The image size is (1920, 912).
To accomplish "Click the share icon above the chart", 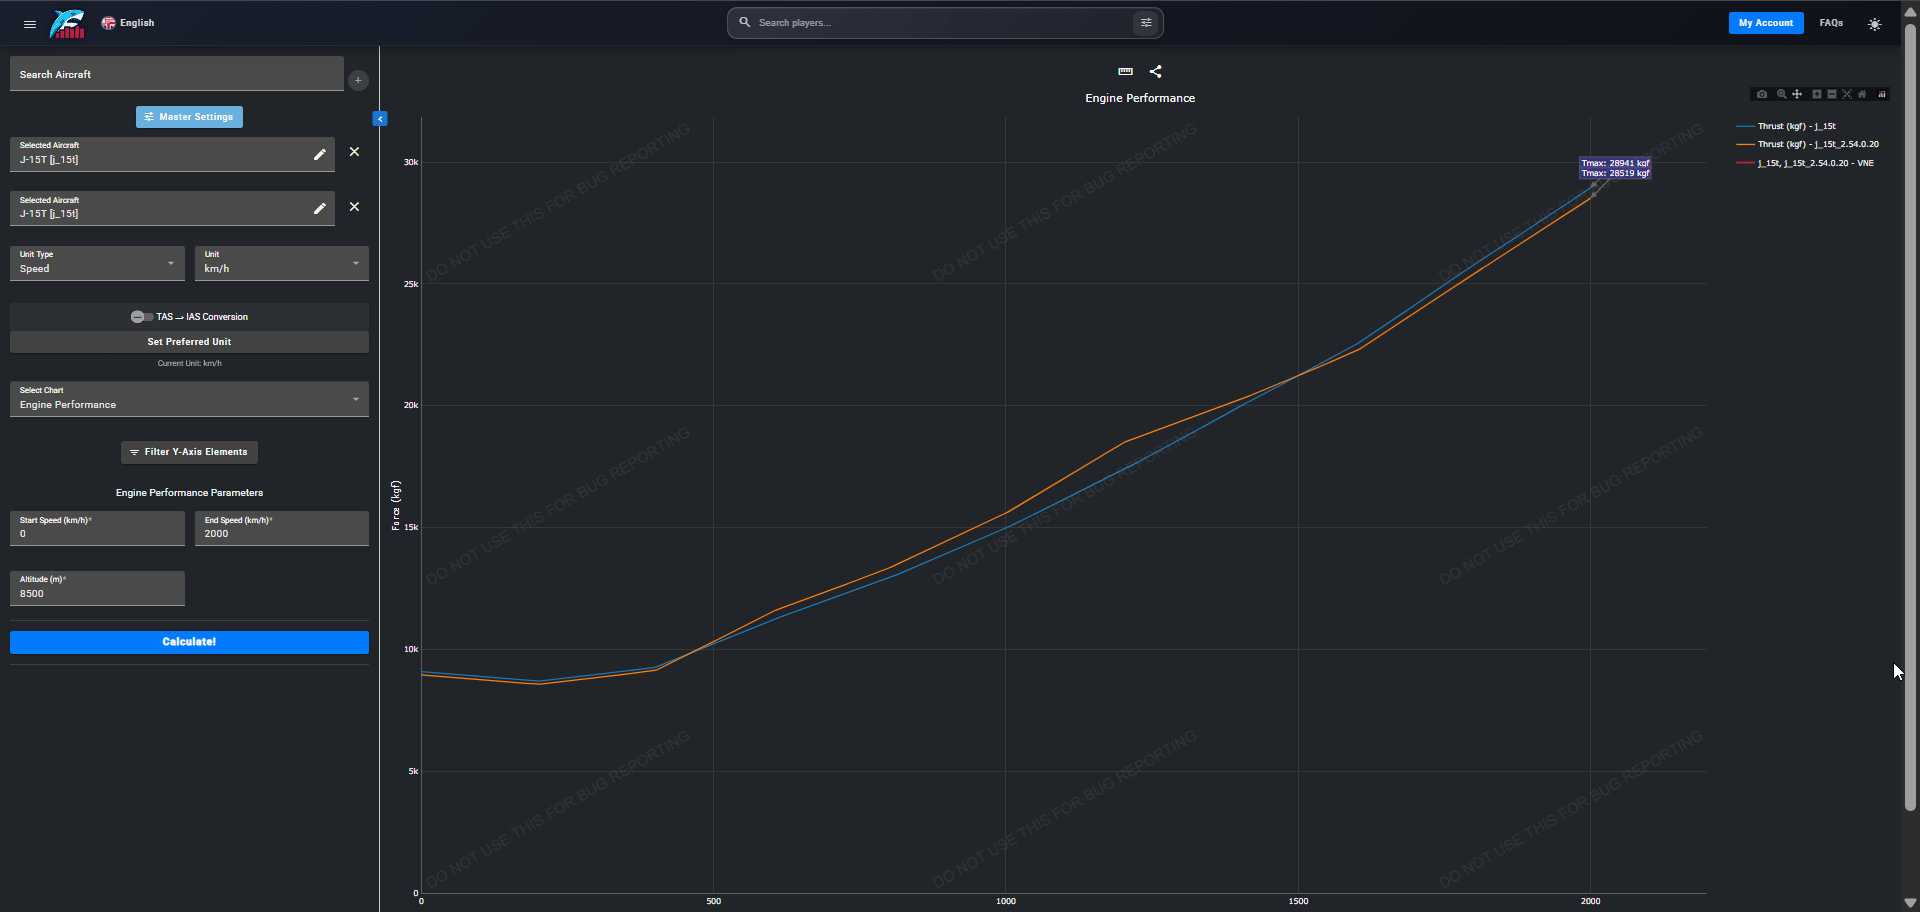I will [1155, 72].
